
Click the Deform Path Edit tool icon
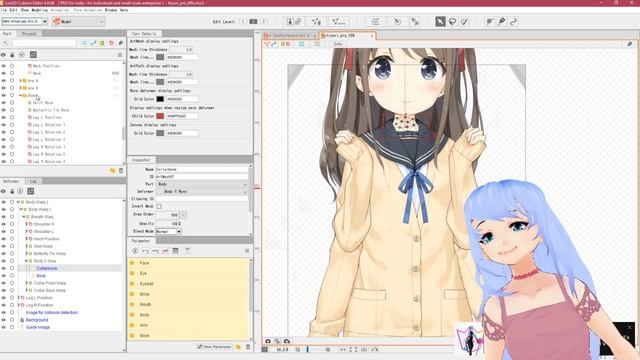click(x=502, y=21)
